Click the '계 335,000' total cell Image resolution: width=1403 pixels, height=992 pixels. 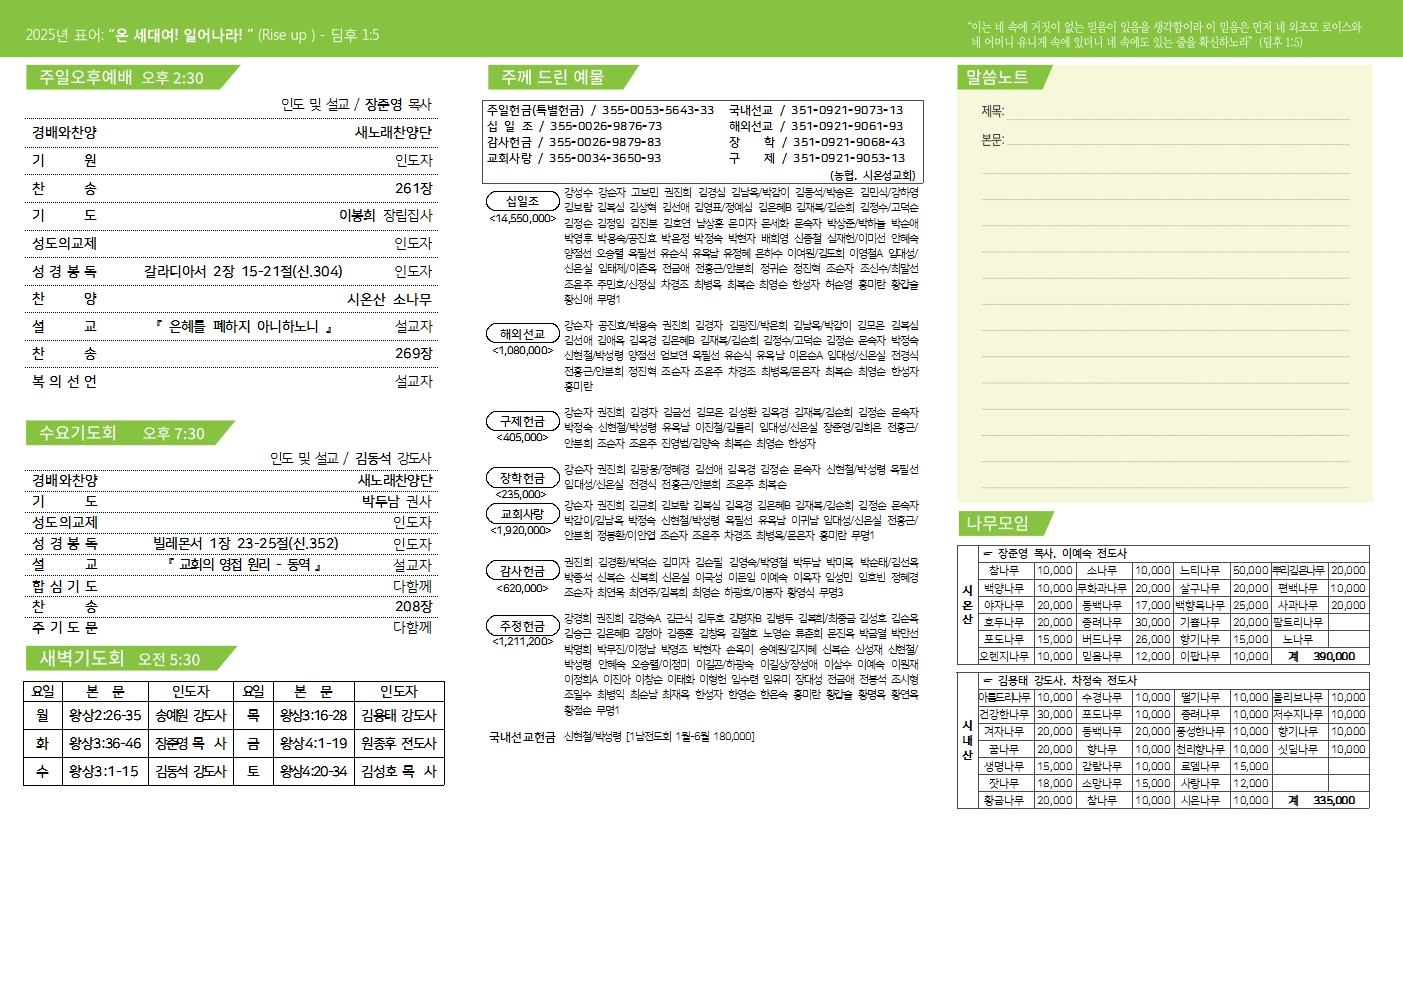(1320, 800)
